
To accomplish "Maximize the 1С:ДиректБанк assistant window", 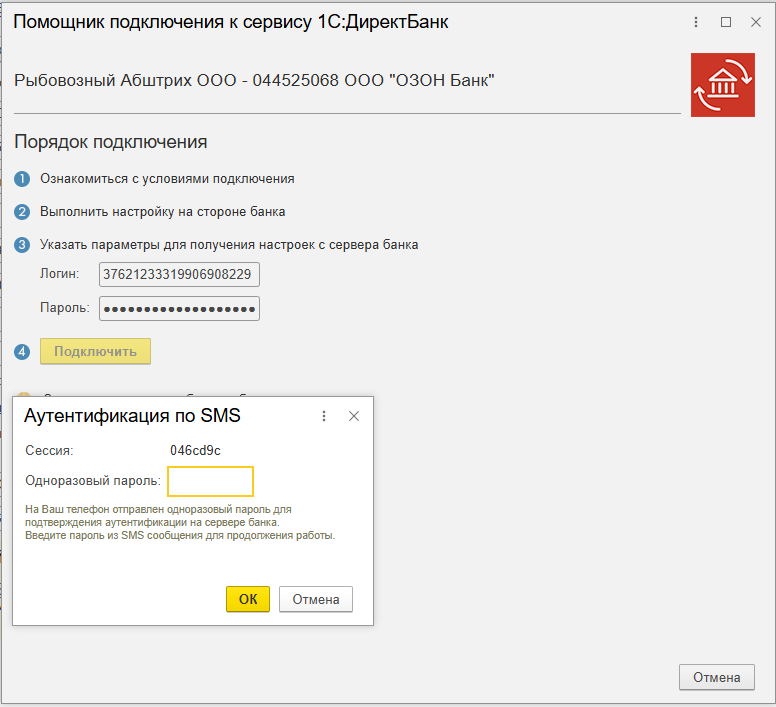I will tap(726, 22).
